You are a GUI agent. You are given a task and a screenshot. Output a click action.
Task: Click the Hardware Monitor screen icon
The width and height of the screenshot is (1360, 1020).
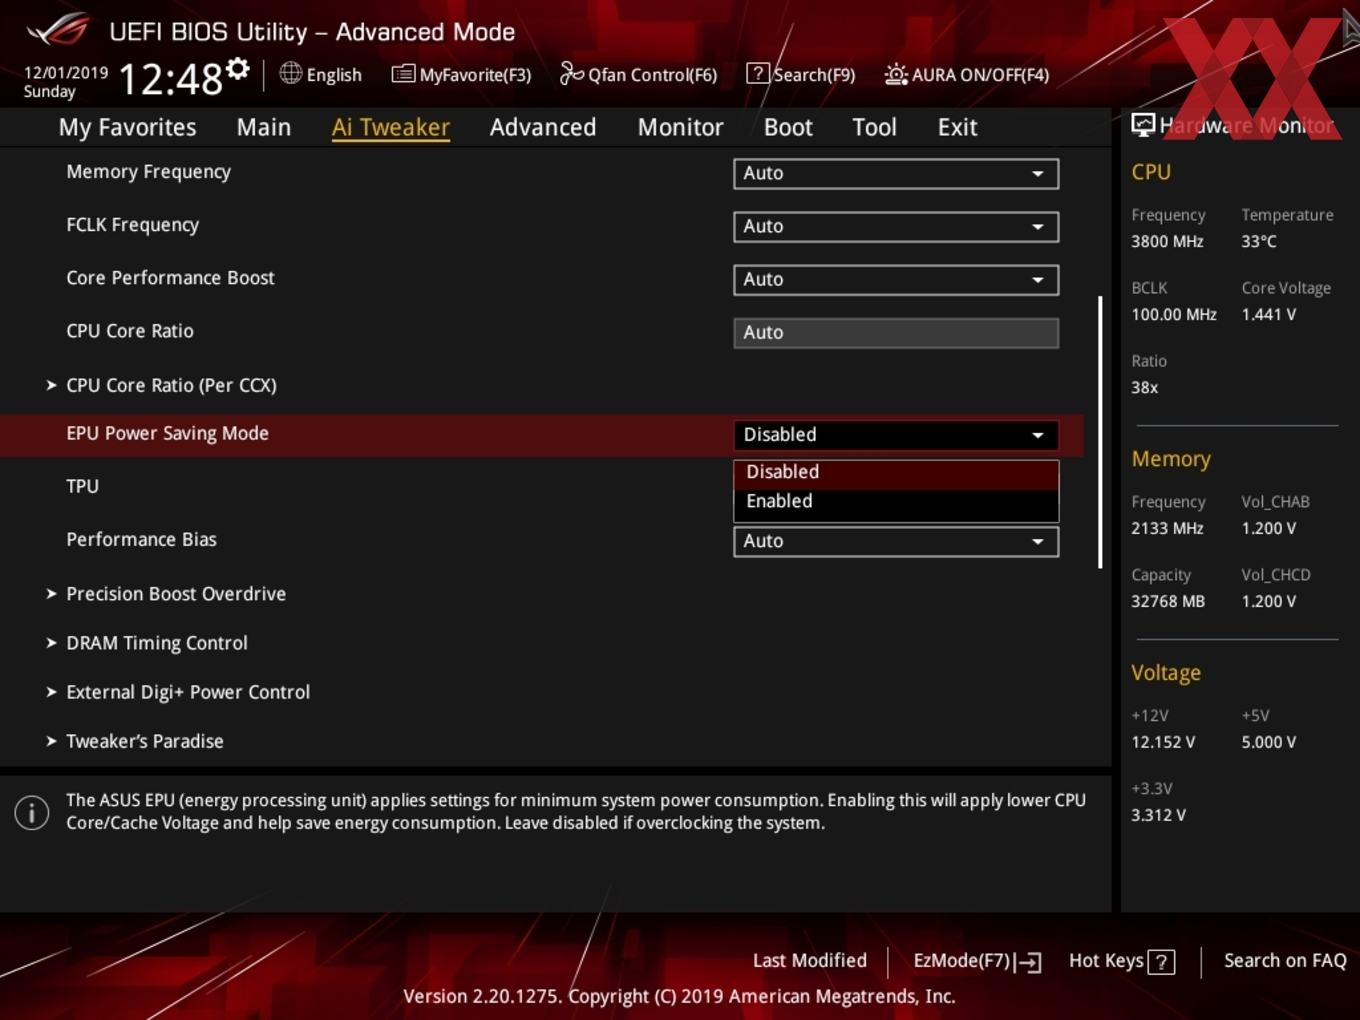pyautogui.click(x=1143, y=125)
